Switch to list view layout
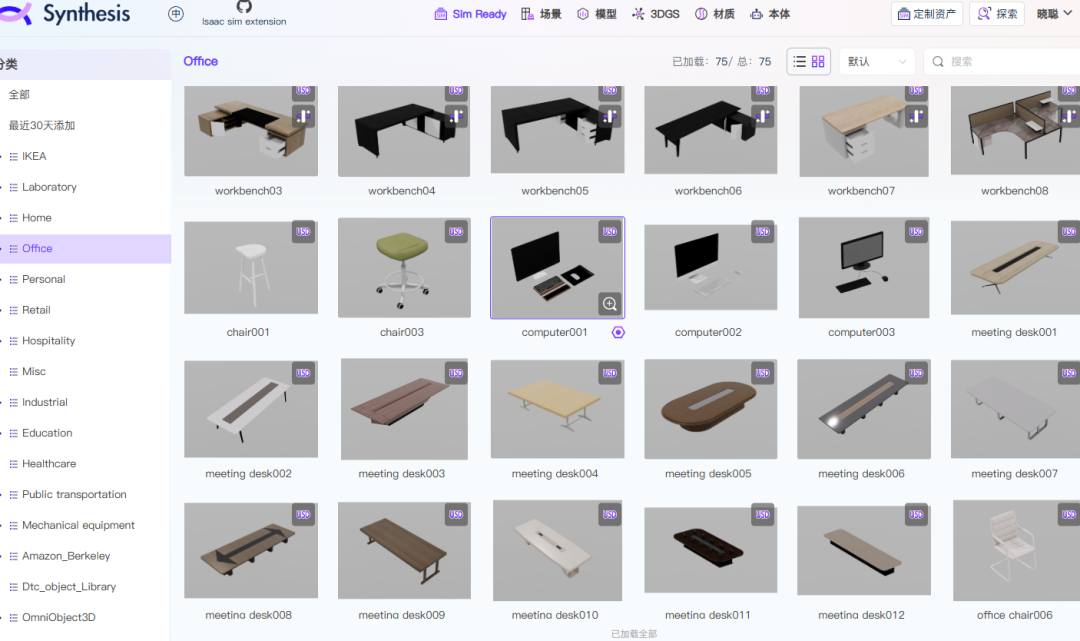 click(799, 61)
